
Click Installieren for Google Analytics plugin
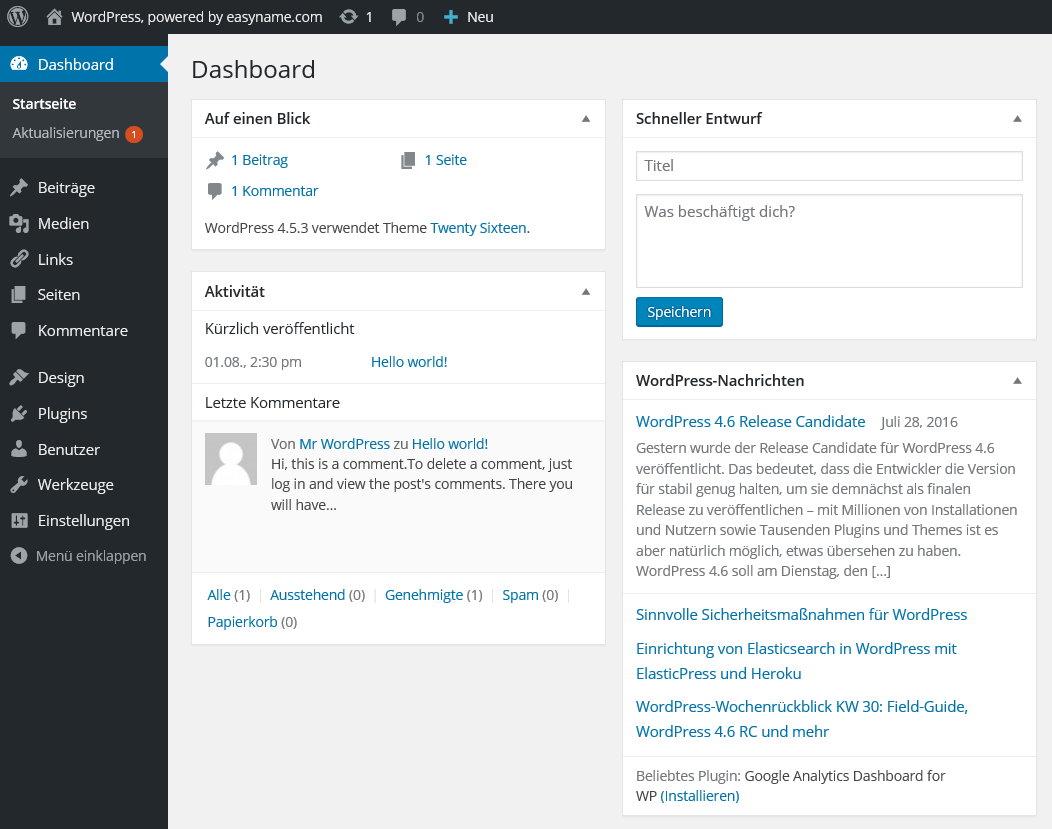coord(700,796)
